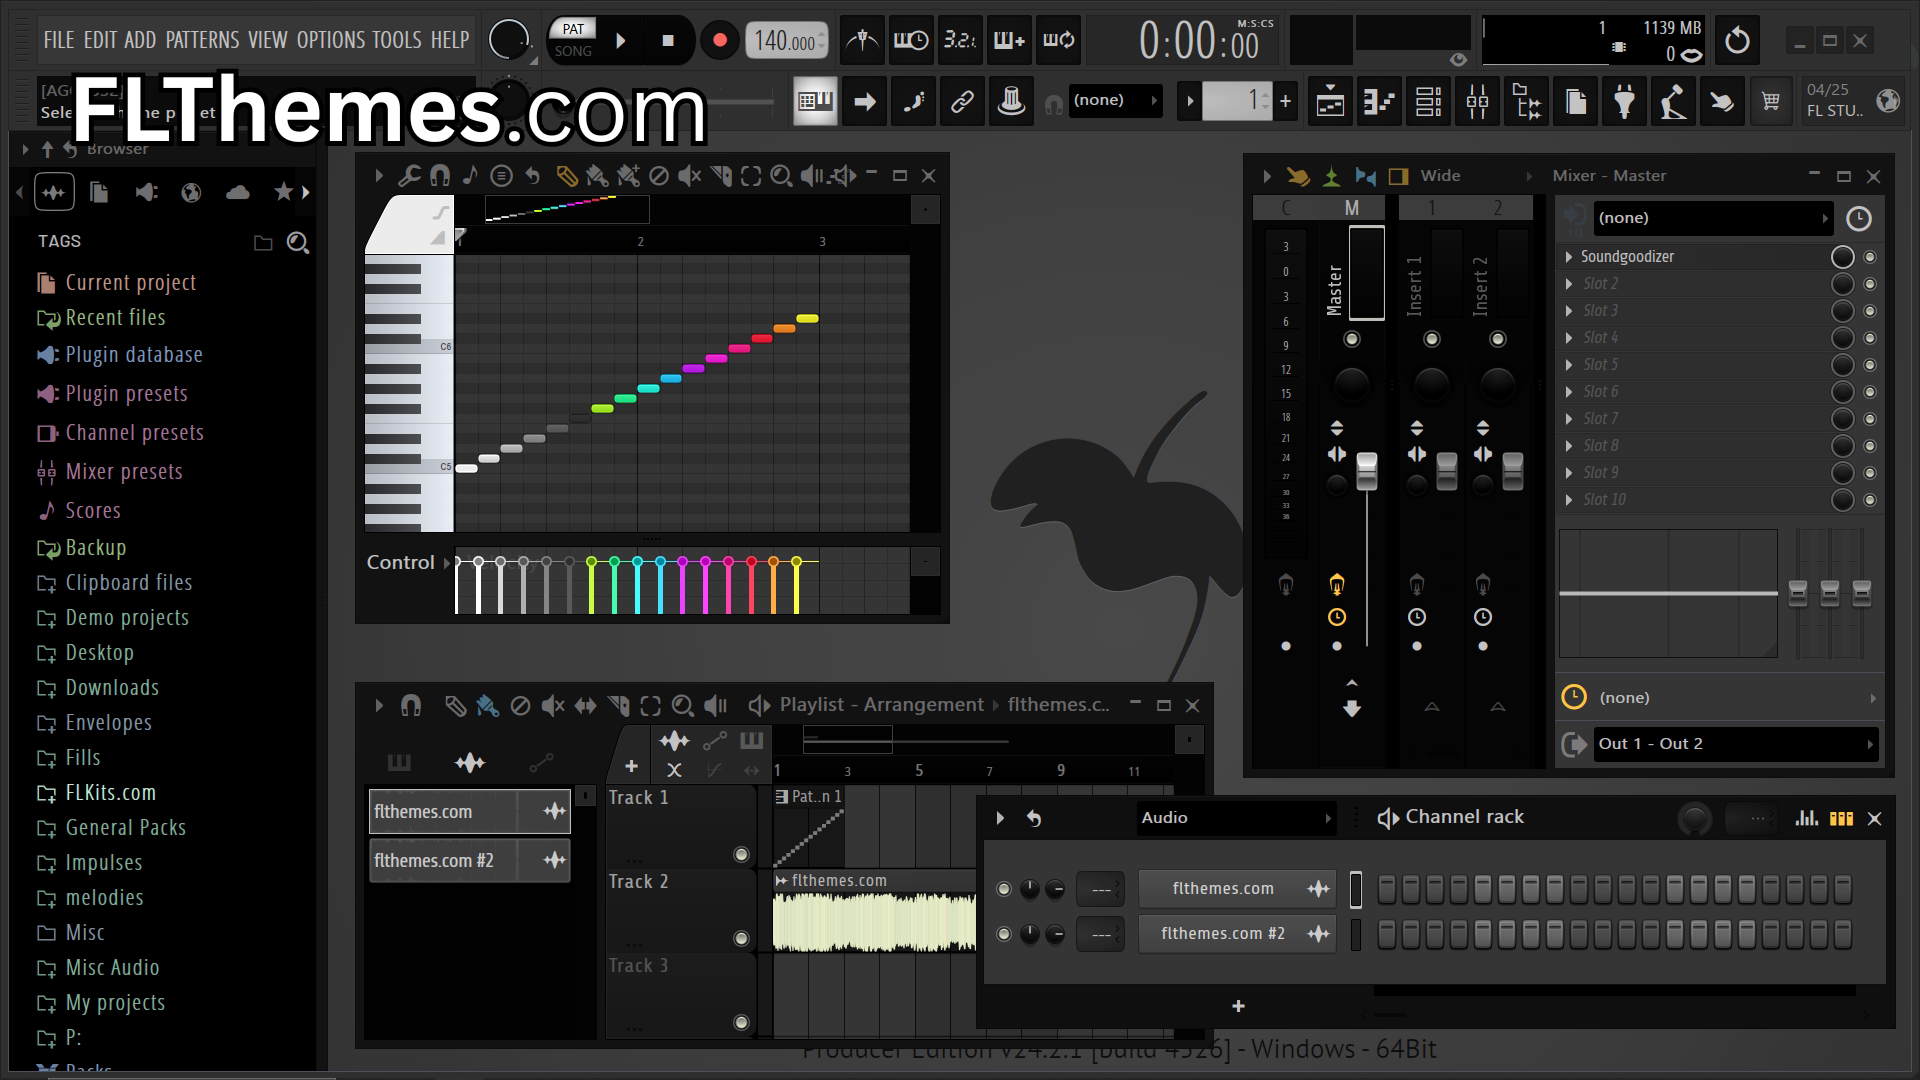
Task: Click the magnet snap icon in Piano roll
Action: pyautogui.click(x=439, y=176)
